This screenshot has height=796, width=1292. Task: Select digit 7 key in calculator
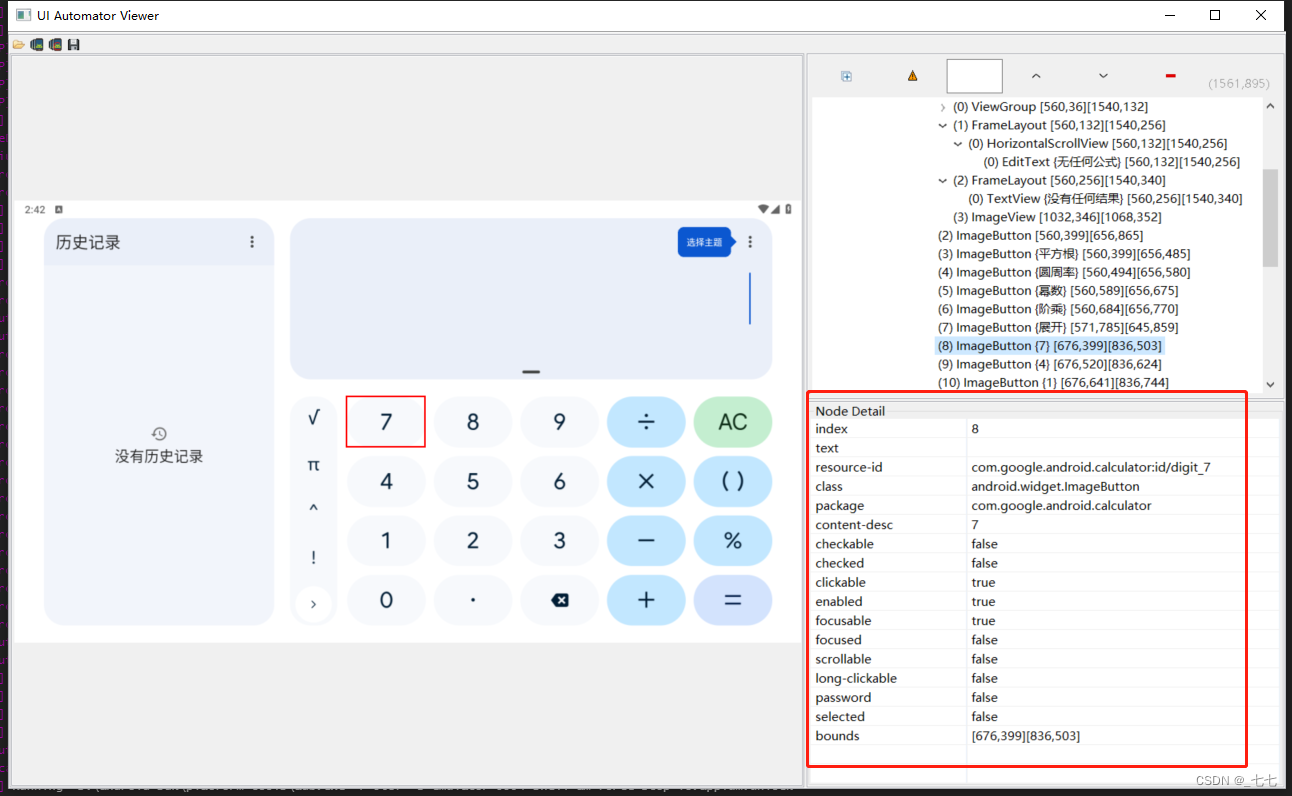(x=386, y=422)
